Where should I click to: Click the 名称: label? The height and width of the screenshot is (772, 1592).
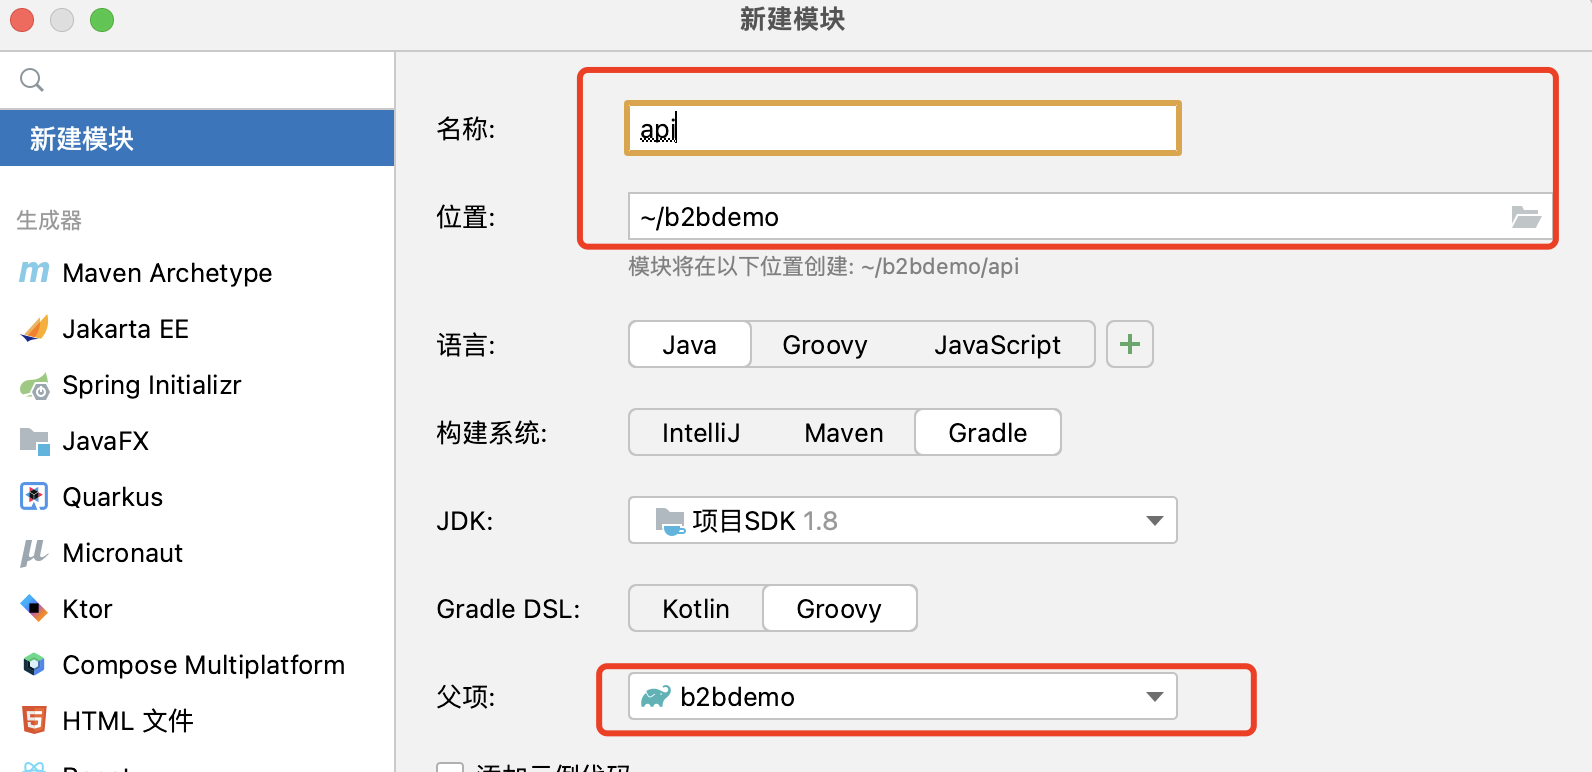pyautogui.click(x=466, y=129)
